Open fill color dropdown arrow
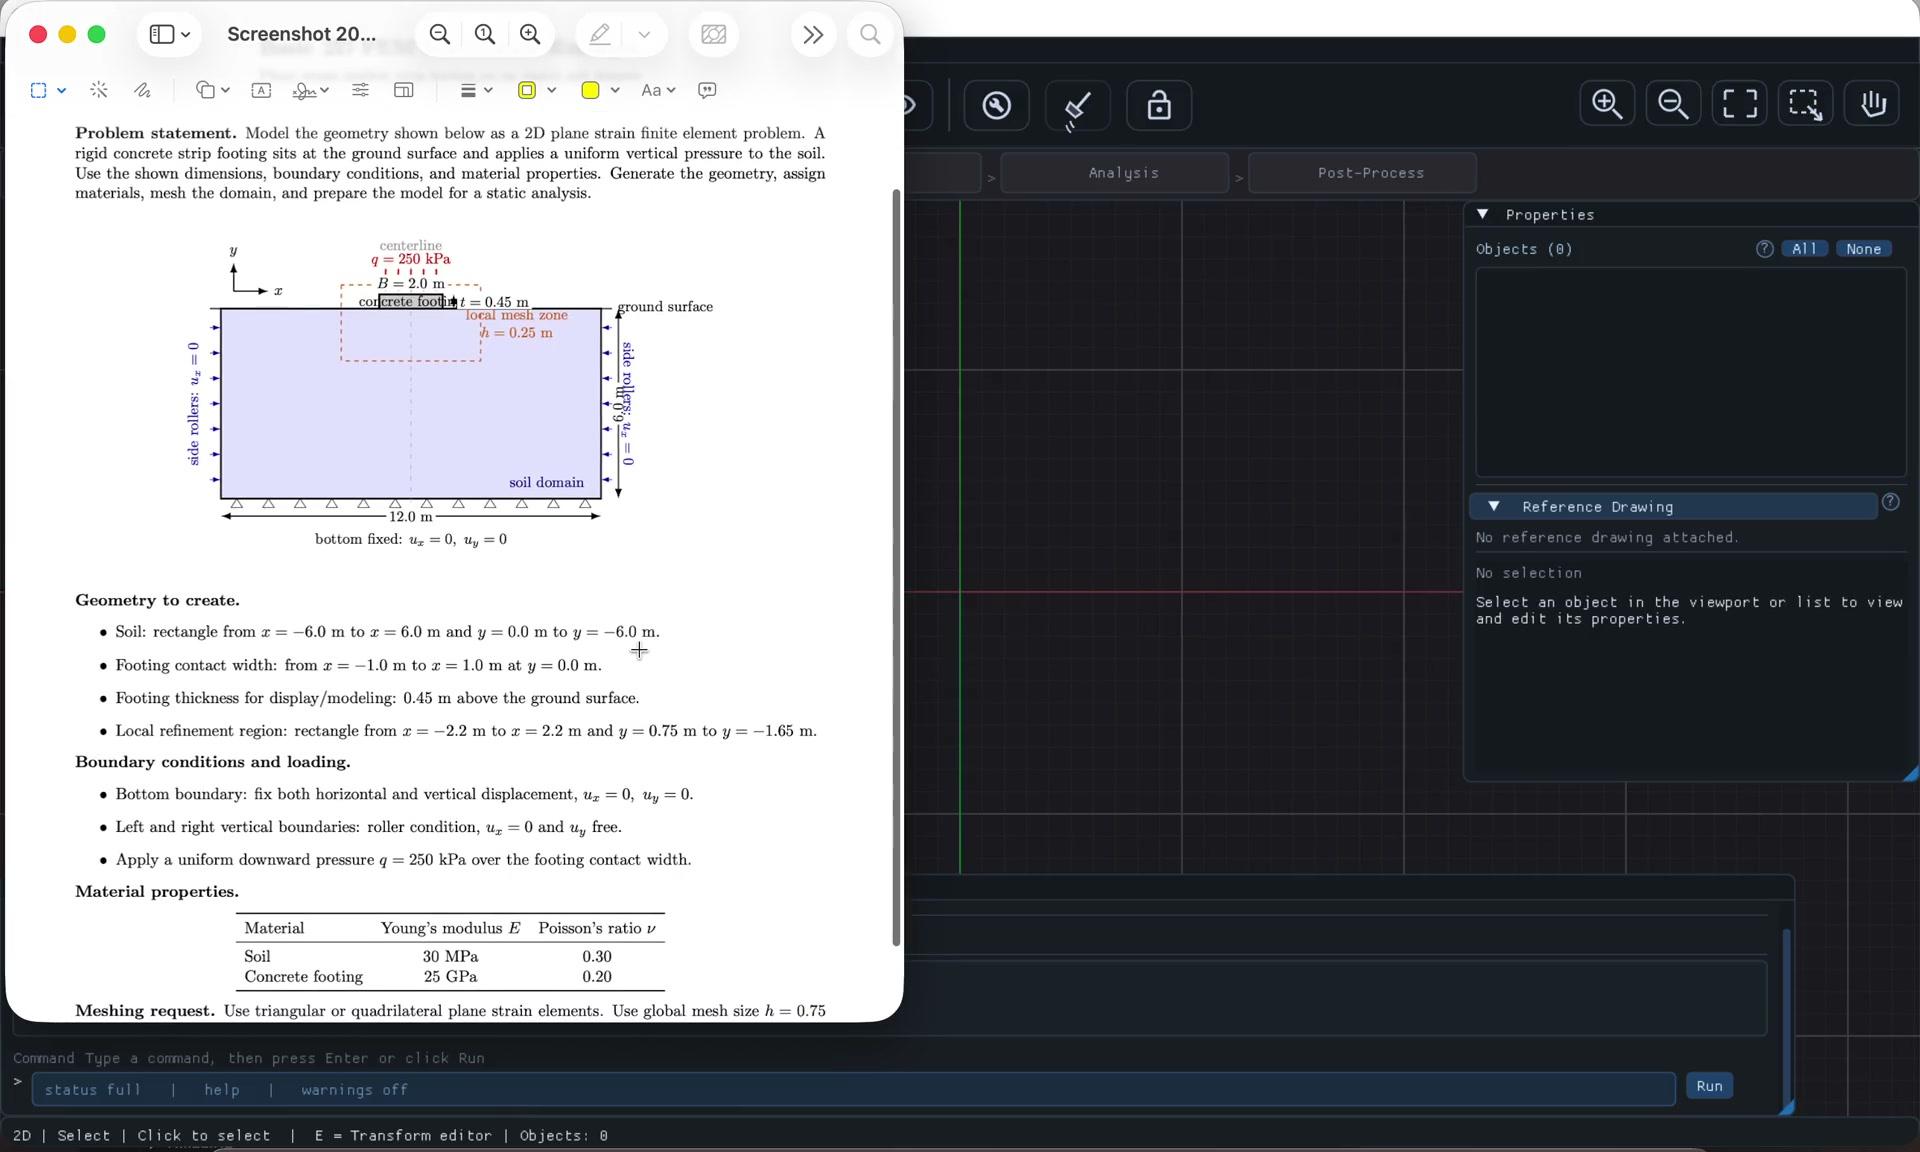The width and height of the screenshot is (1920, 1152). 615,90
